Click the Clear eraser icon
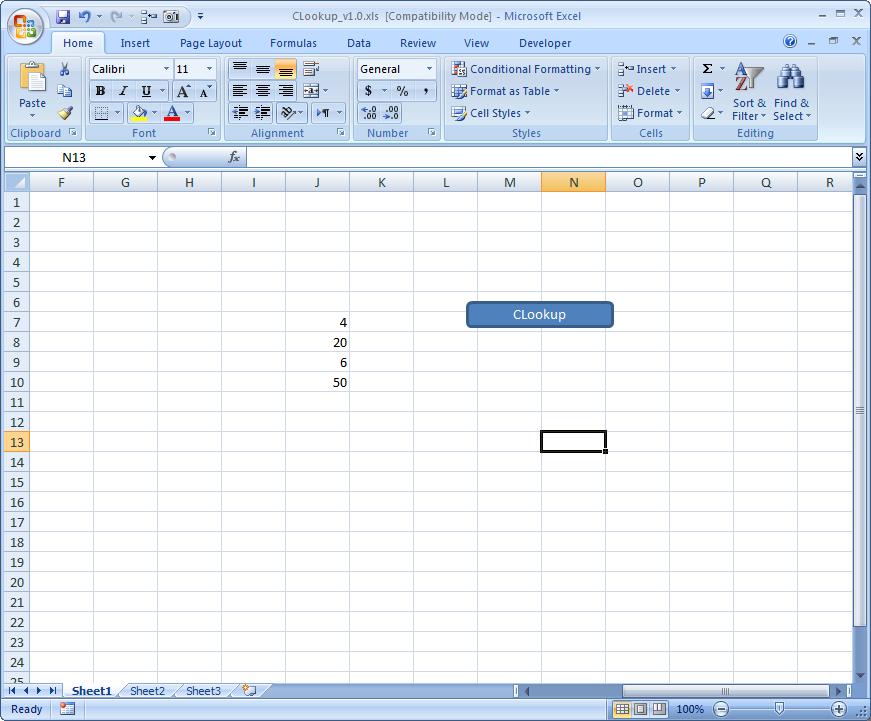This screenshot has width=871, height=721. click(707, 113)
